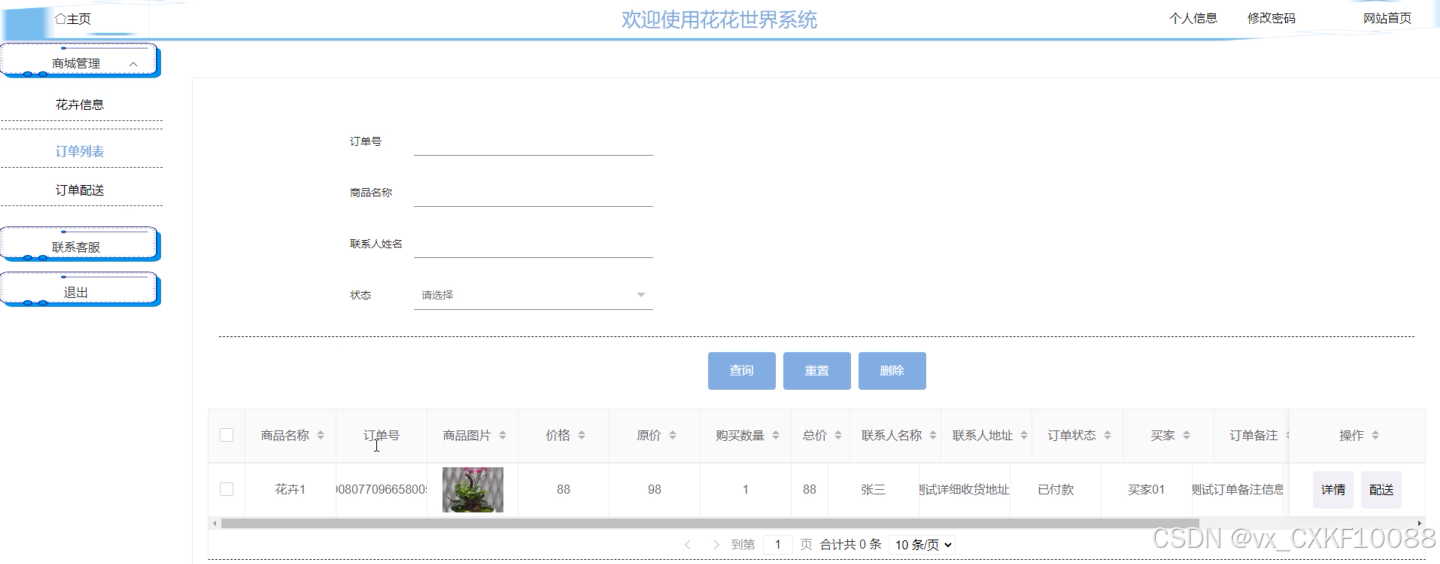
Task: Click the 退出 logout button
Action: coord(78,291)
